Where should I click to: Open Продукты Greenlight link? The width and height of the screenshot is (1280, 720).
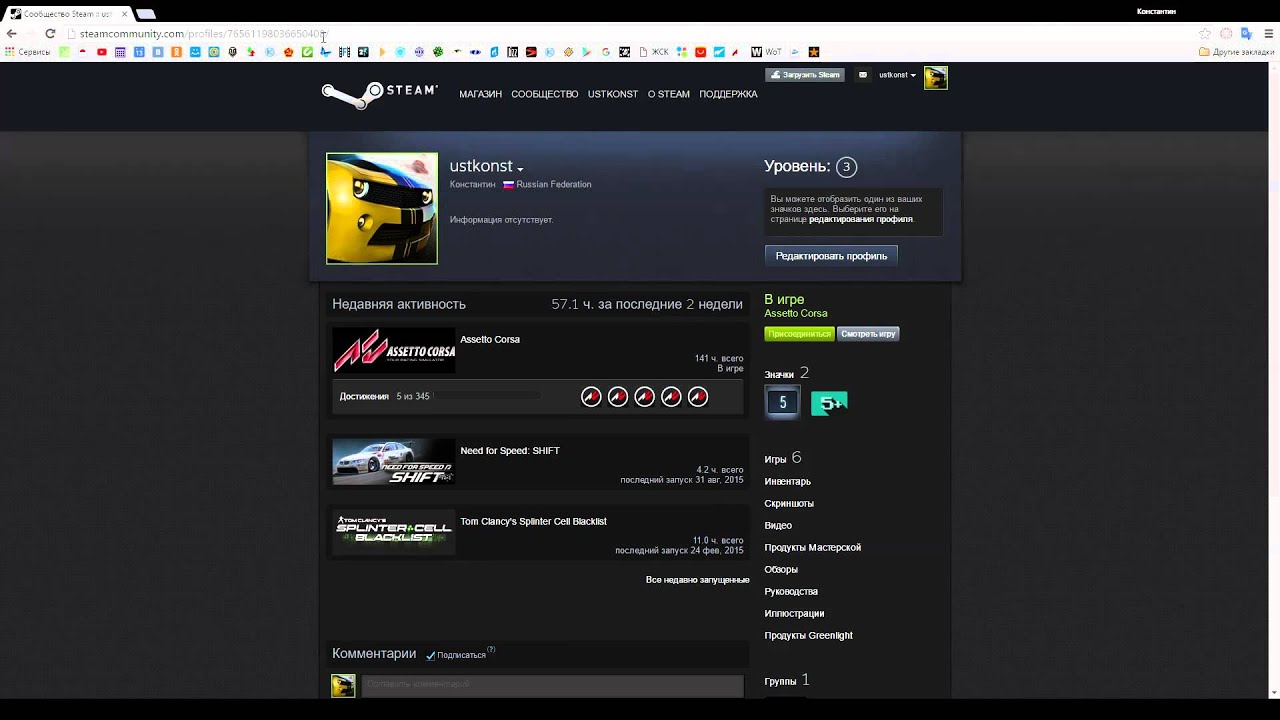point(808,636)
